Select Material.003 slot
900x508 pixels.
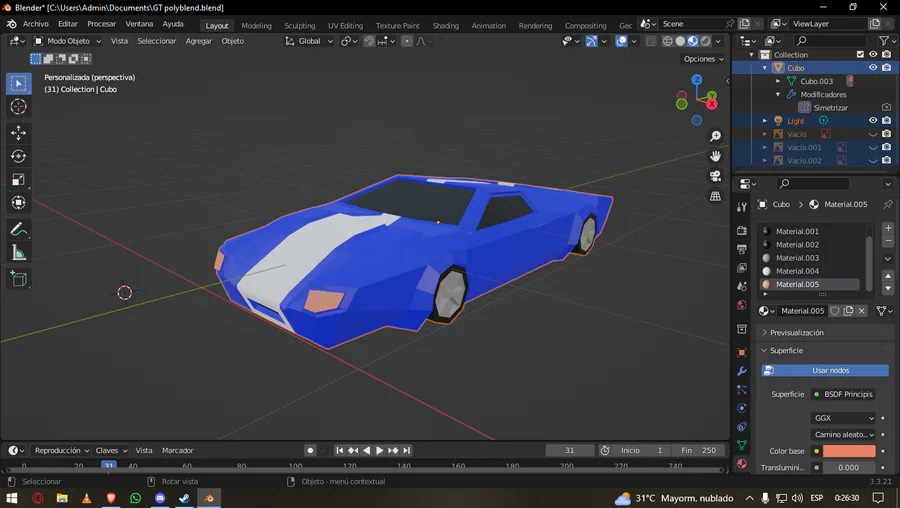click(809, 258)
